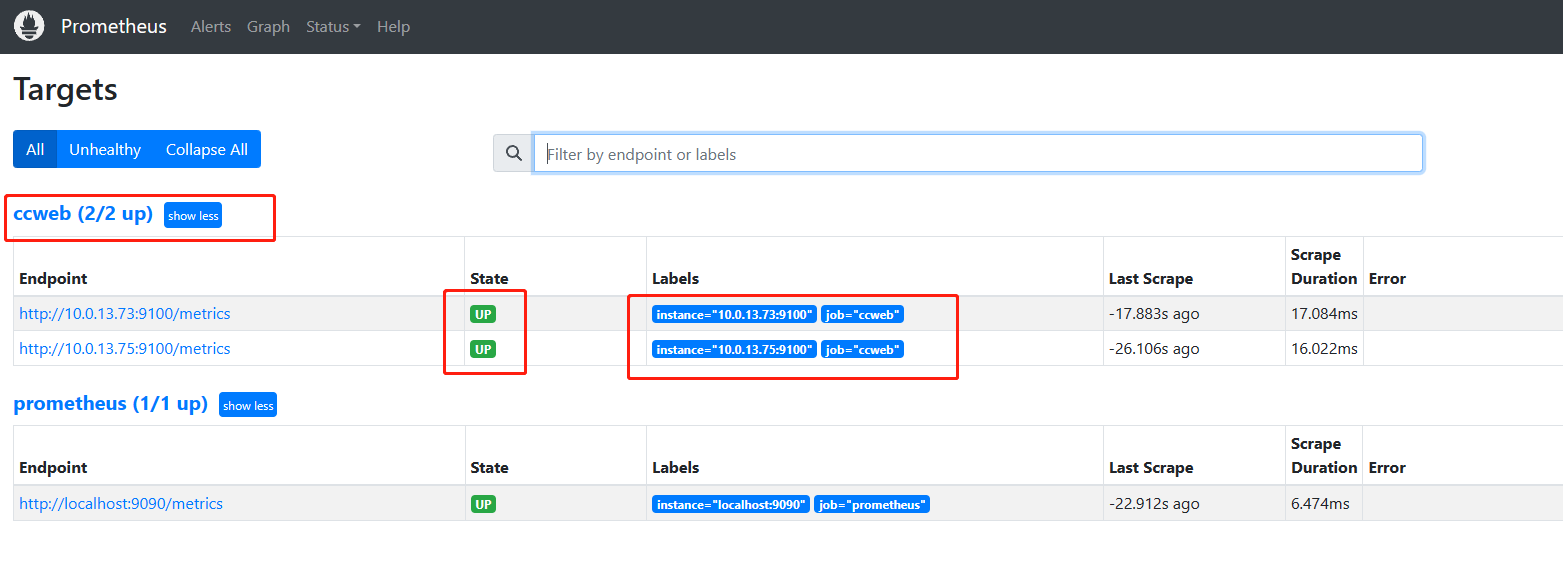Go to the Graph page

[x=268, y=27]
